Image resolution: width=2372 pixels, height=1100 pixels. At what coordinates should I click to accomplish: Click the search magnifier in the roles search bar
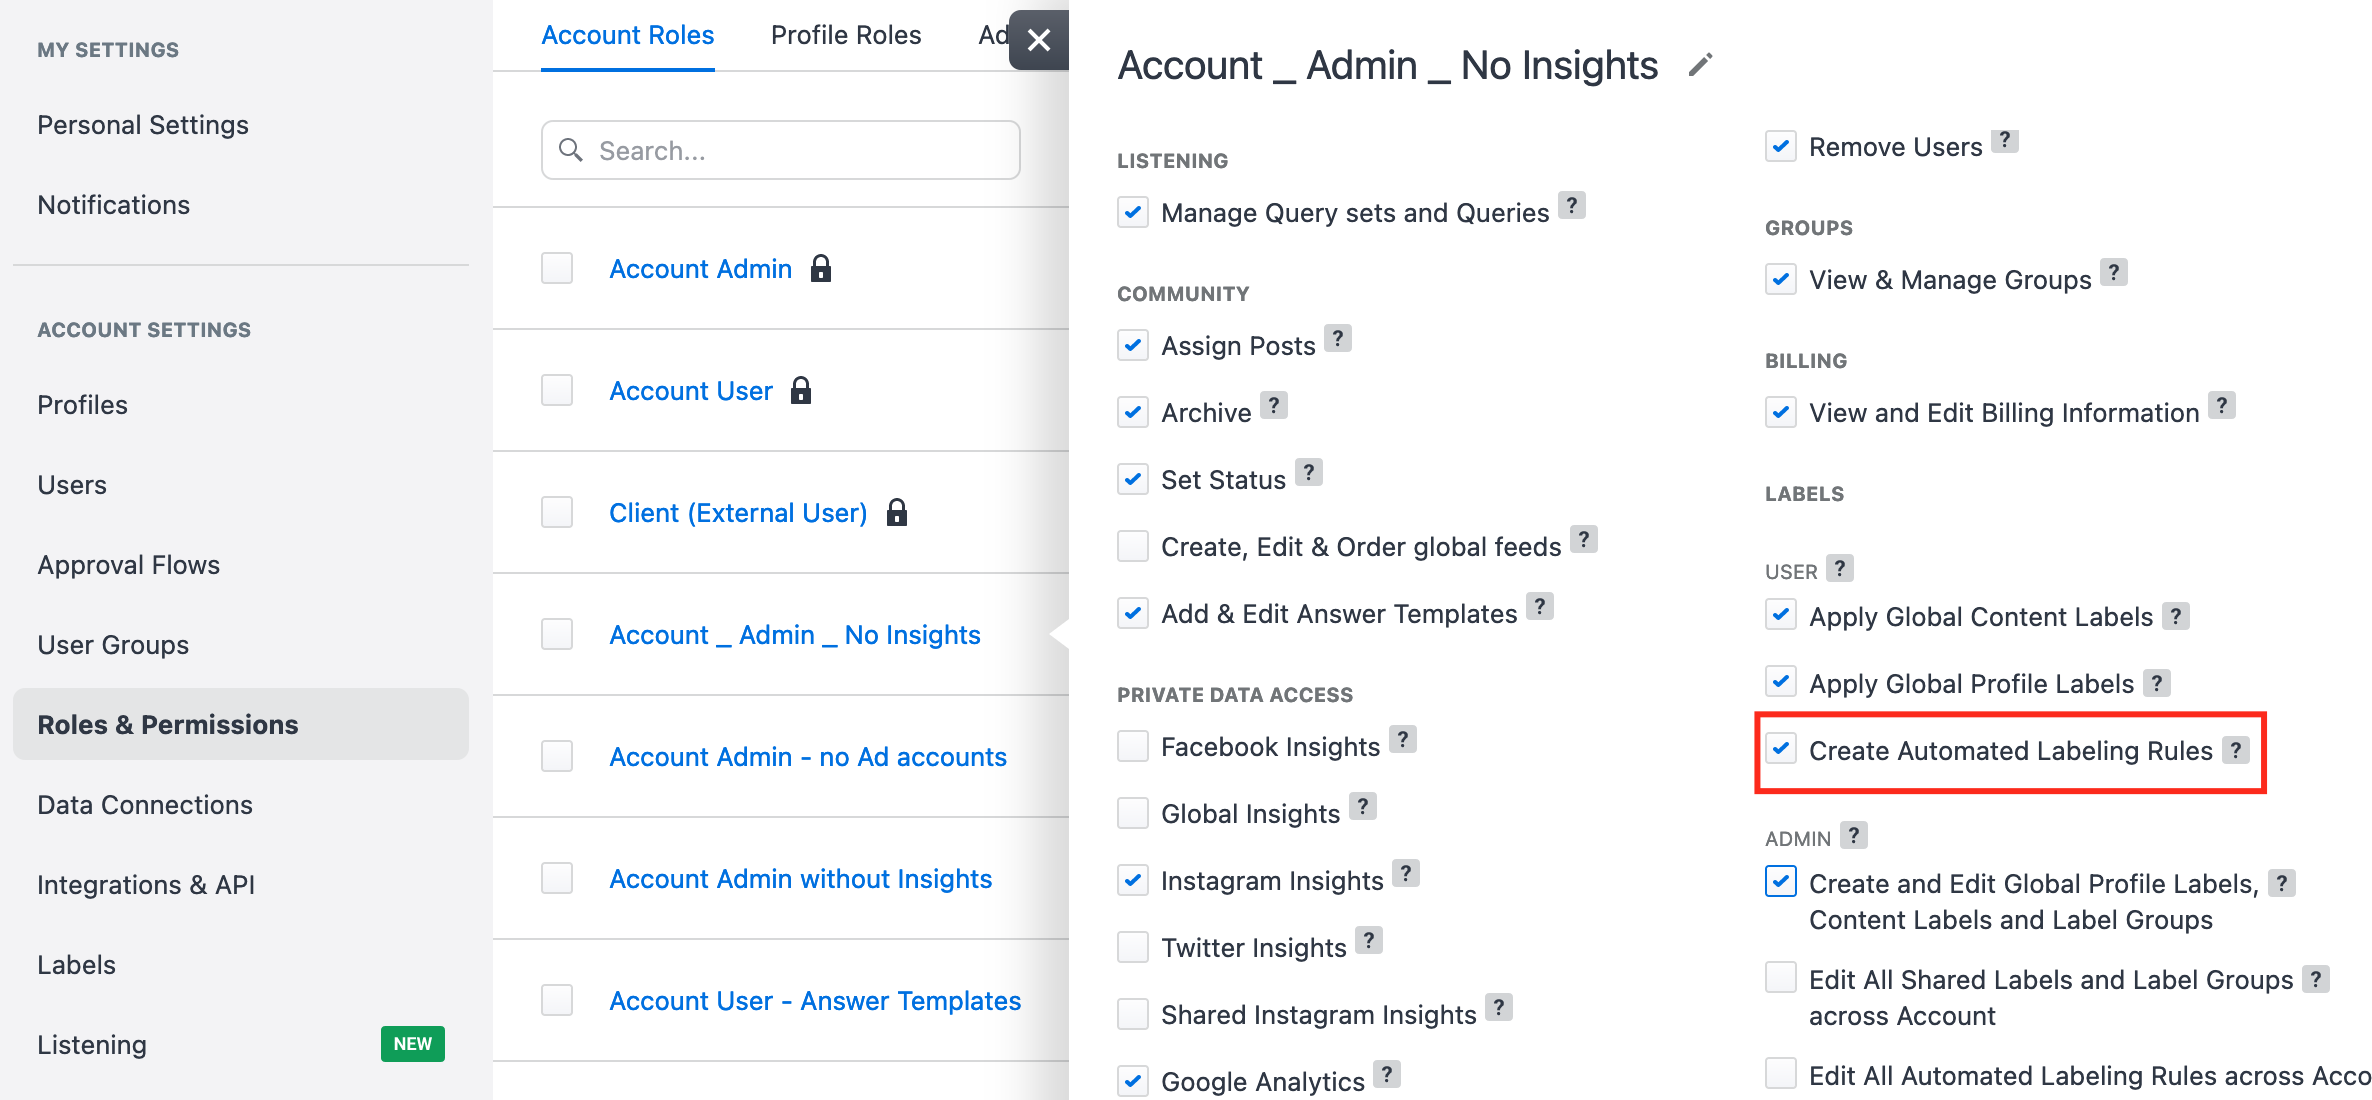click(572, 150)
